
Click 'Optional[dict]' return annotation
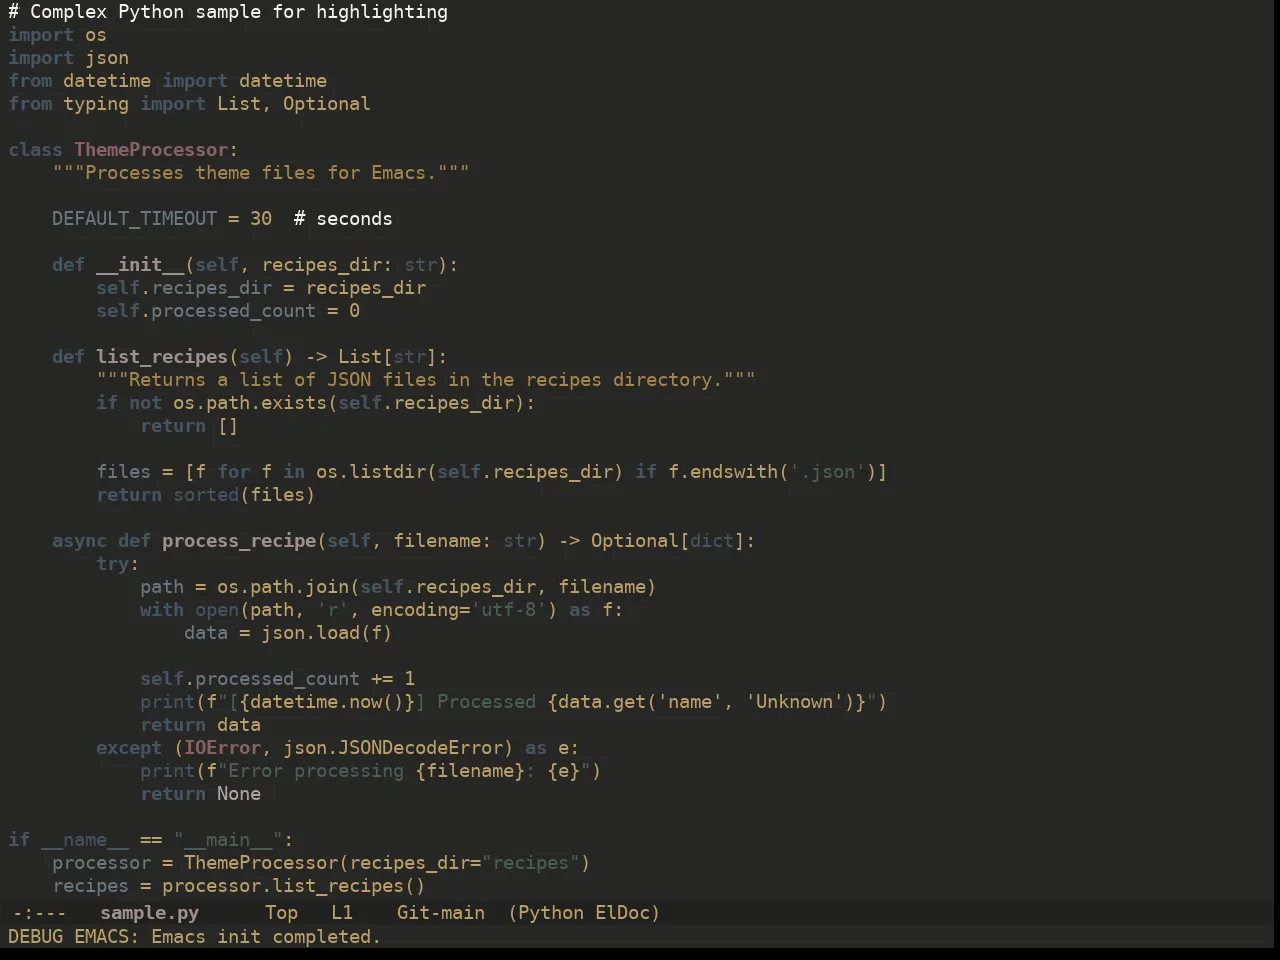668,541
